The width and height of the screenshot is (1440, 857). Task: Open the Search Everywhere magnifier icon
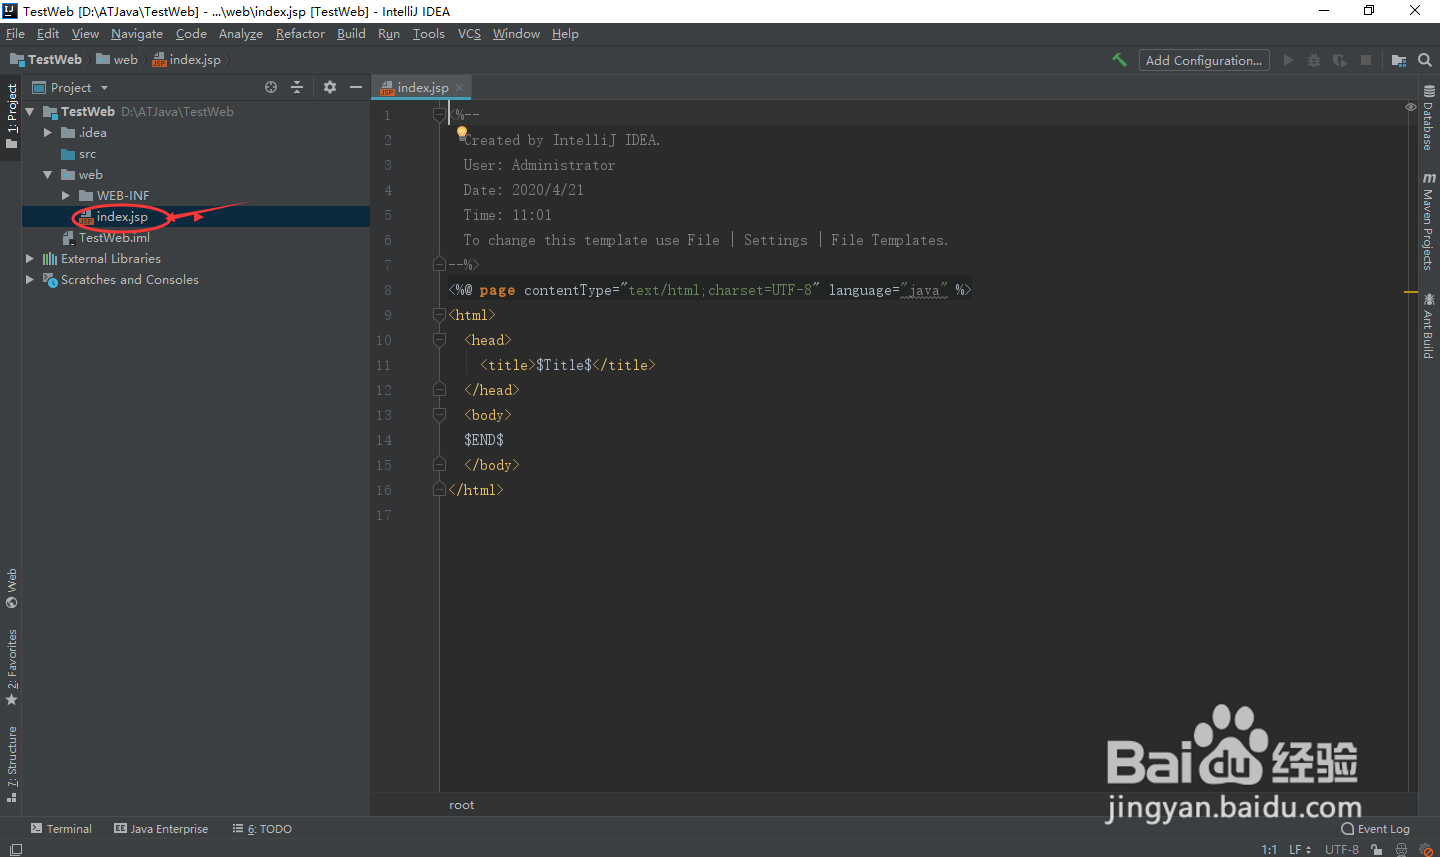[x=1425, y=60]
